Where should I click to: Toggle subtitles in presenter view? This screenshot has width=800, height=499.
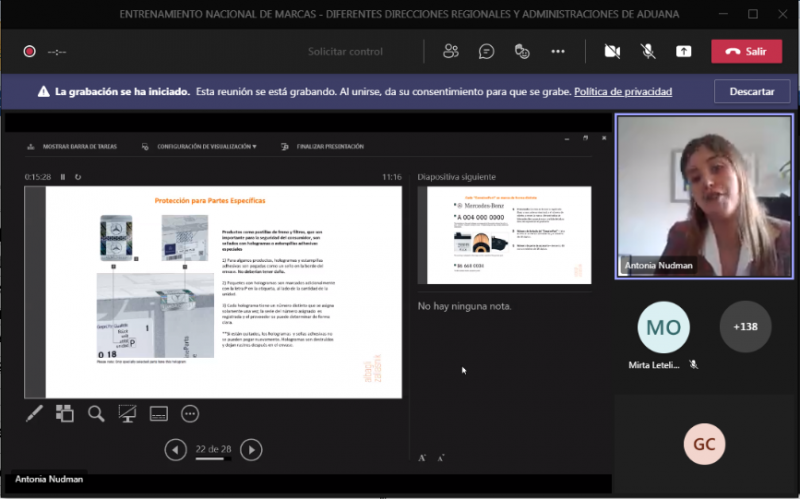coord(159,413)
